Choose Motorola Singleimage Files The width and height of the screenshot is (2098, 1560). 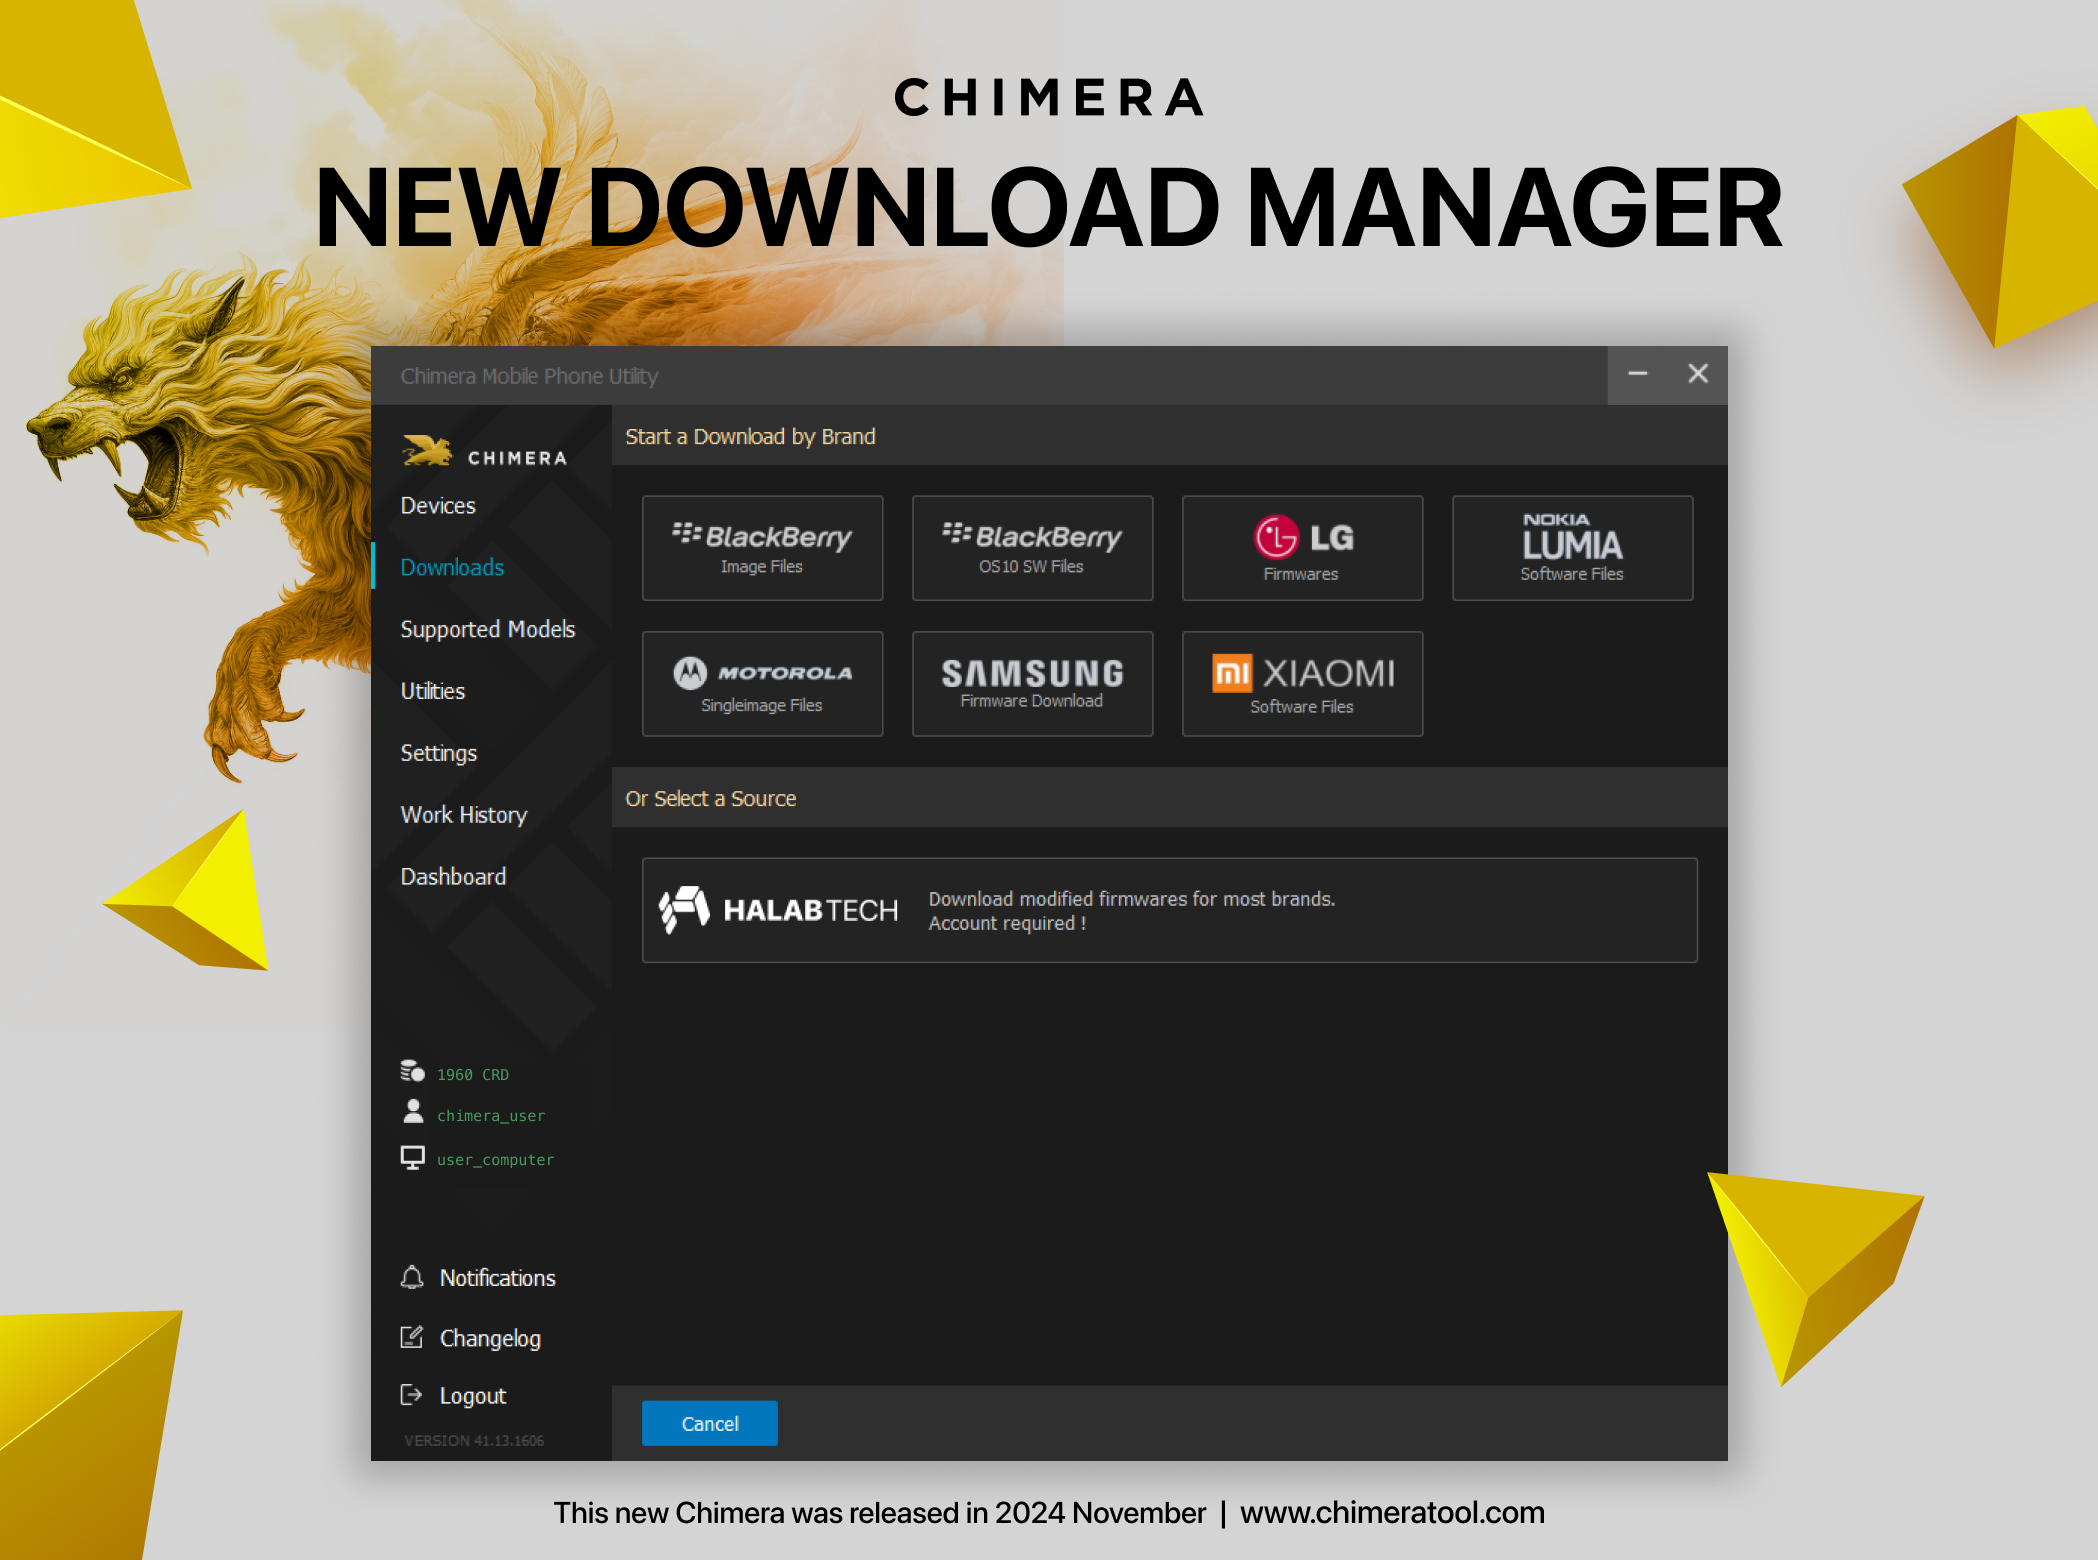(x=762, y=683)
